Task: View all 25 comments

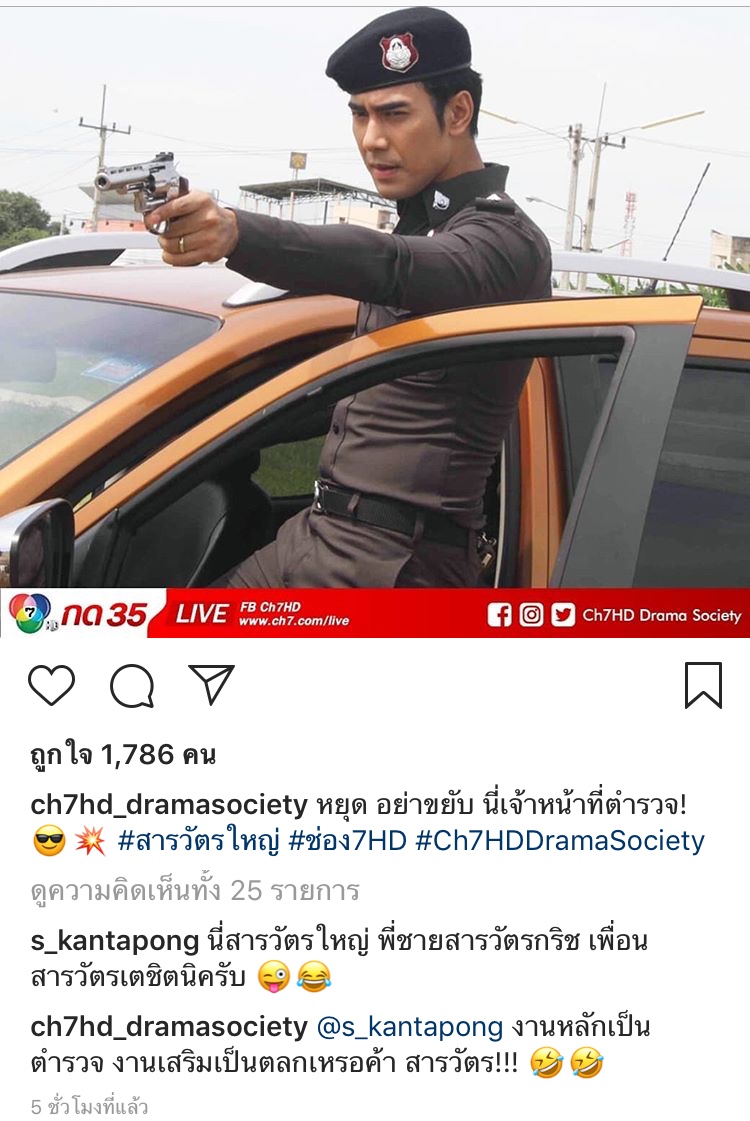Action: [x=195, y=891]
